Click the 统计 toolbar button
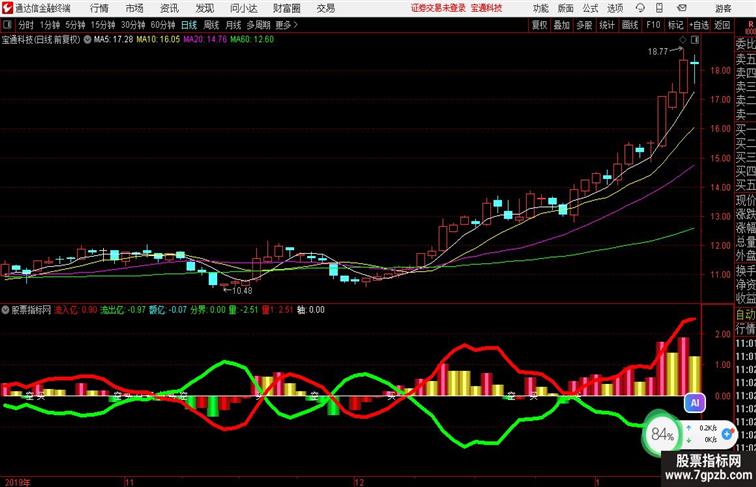This screenshot has height=487, width=756. (607, 25)
